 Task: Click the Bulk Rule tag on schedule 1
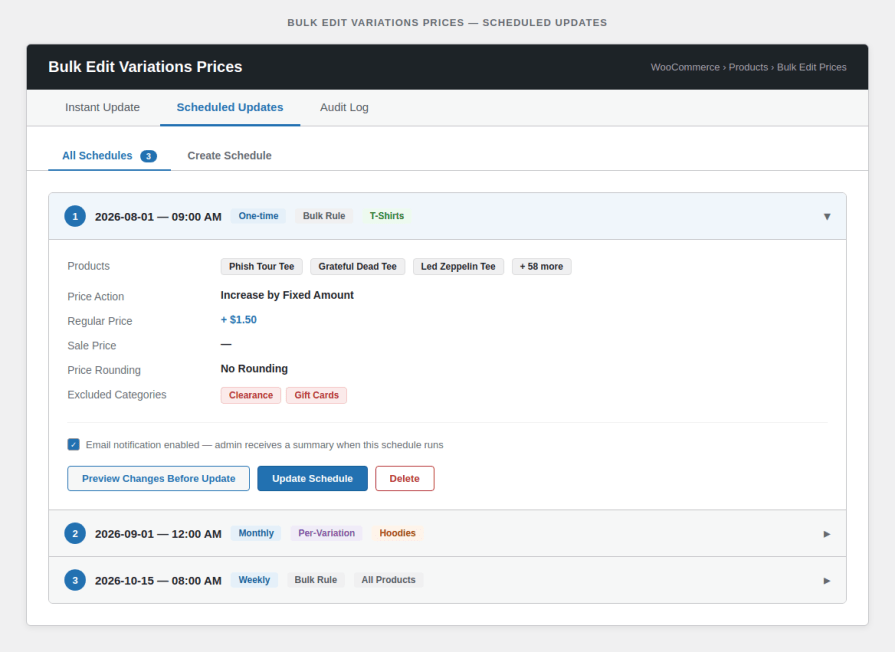click(x=324, y=216)
